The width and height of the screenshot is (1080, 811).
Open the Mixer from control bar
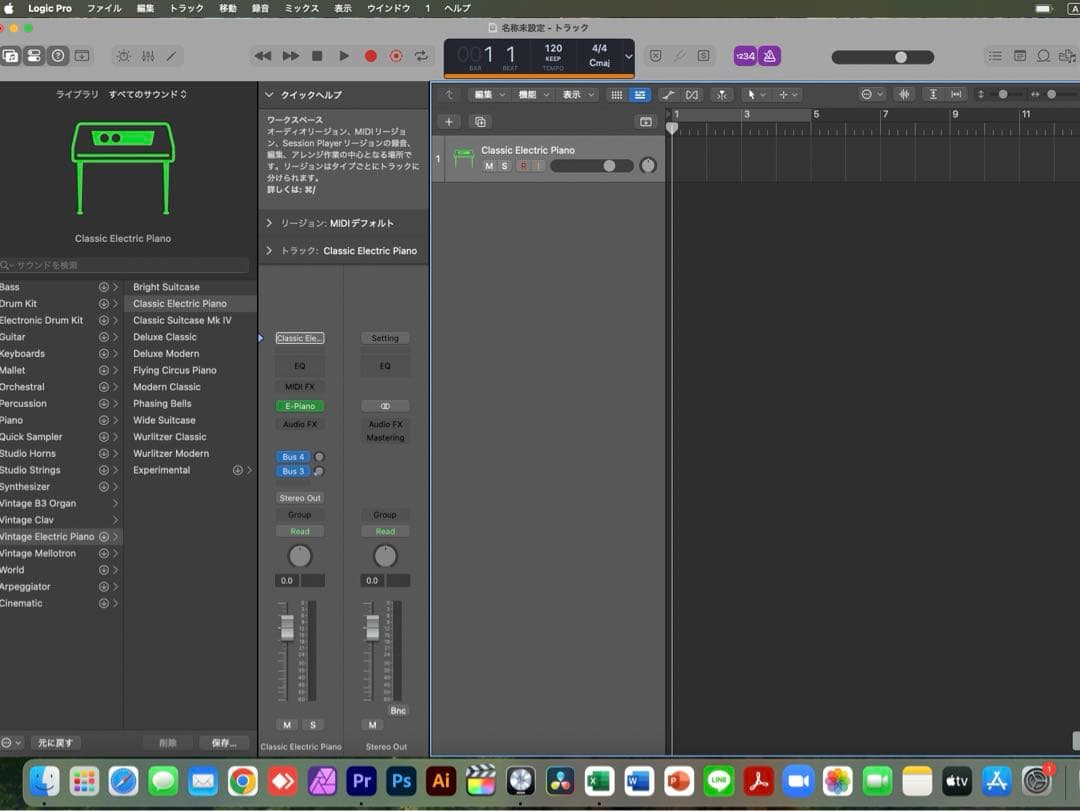[148, 56]
